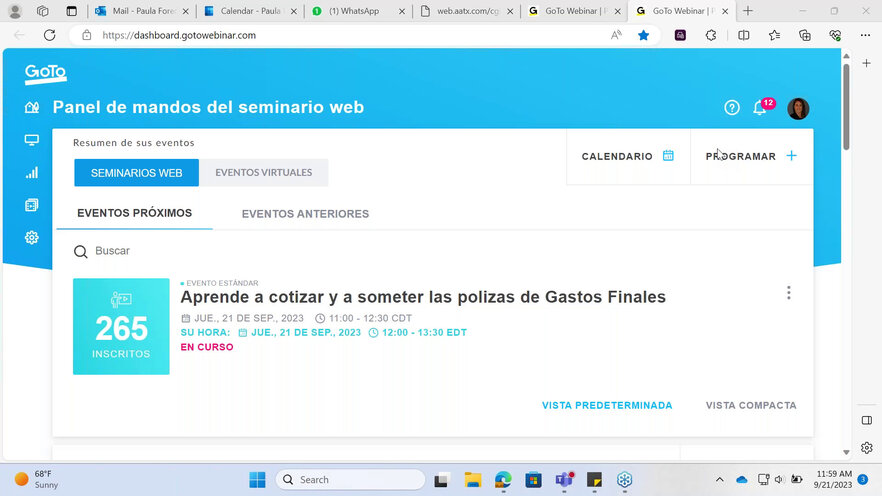The image size is (882, 496).
Task: Open Microsoft Teams from the taskbar
Action: (x=564, y=480)
